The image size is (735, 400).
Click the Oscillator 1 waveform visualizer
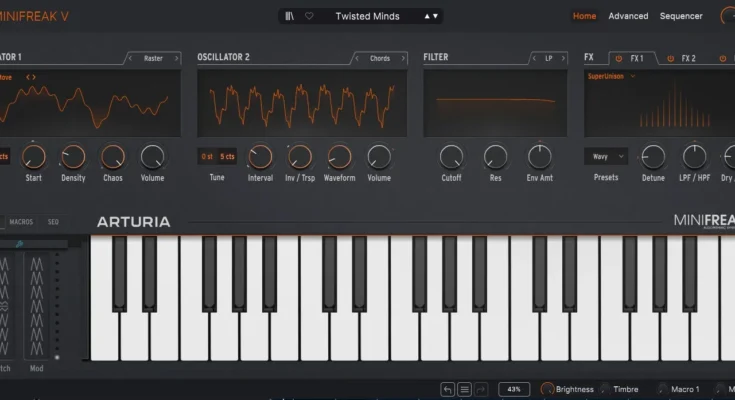click(x=90, y=103)
